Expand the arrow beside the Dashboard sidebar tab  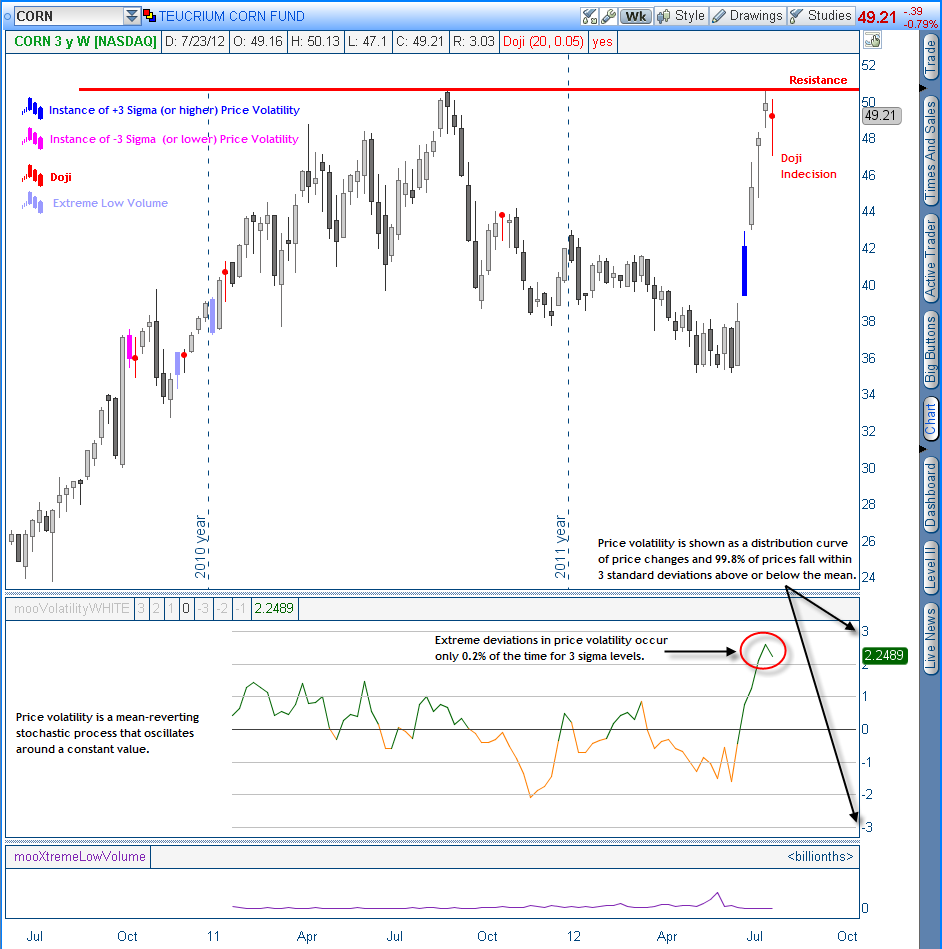[923, 450]
